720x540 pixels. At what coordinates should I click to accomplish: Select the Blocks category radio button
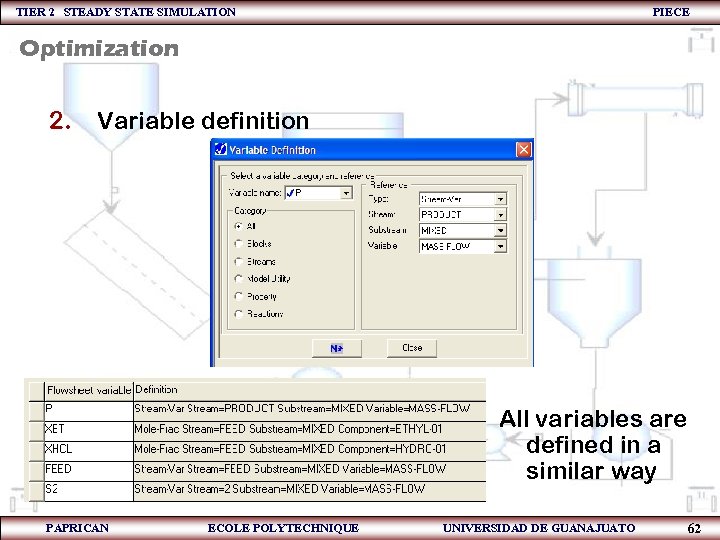coord(238,244)
